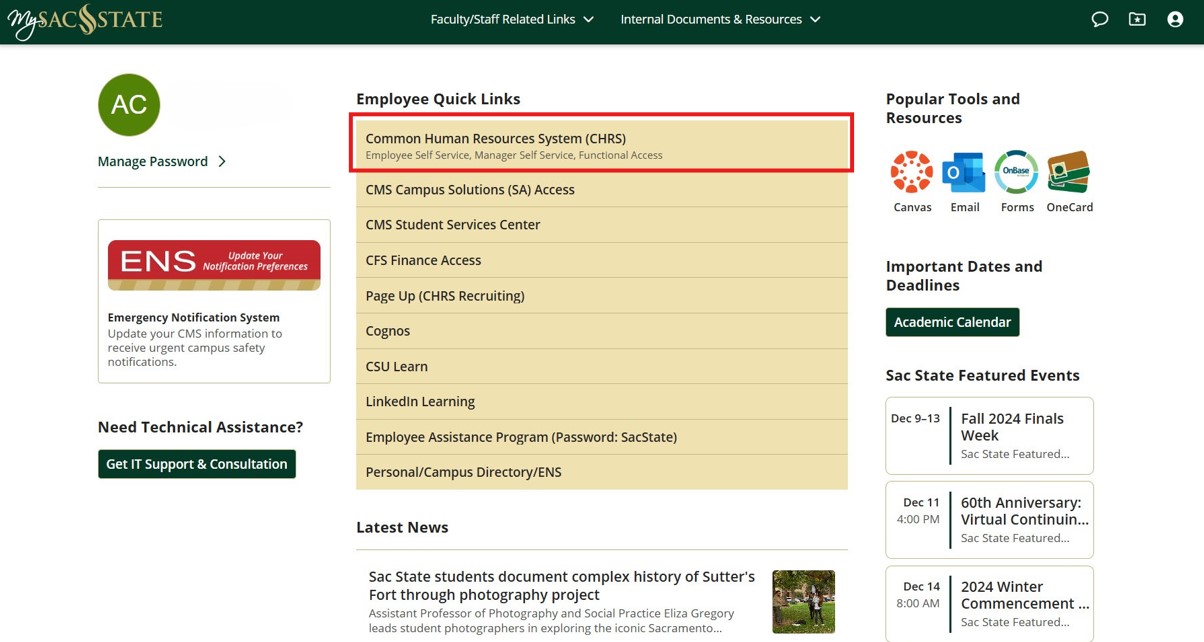Image resolution: width=1204 pixels, height=642 pixels.
Task: Open the Email icon under Popular Tools
Action: tap(964, 172)
